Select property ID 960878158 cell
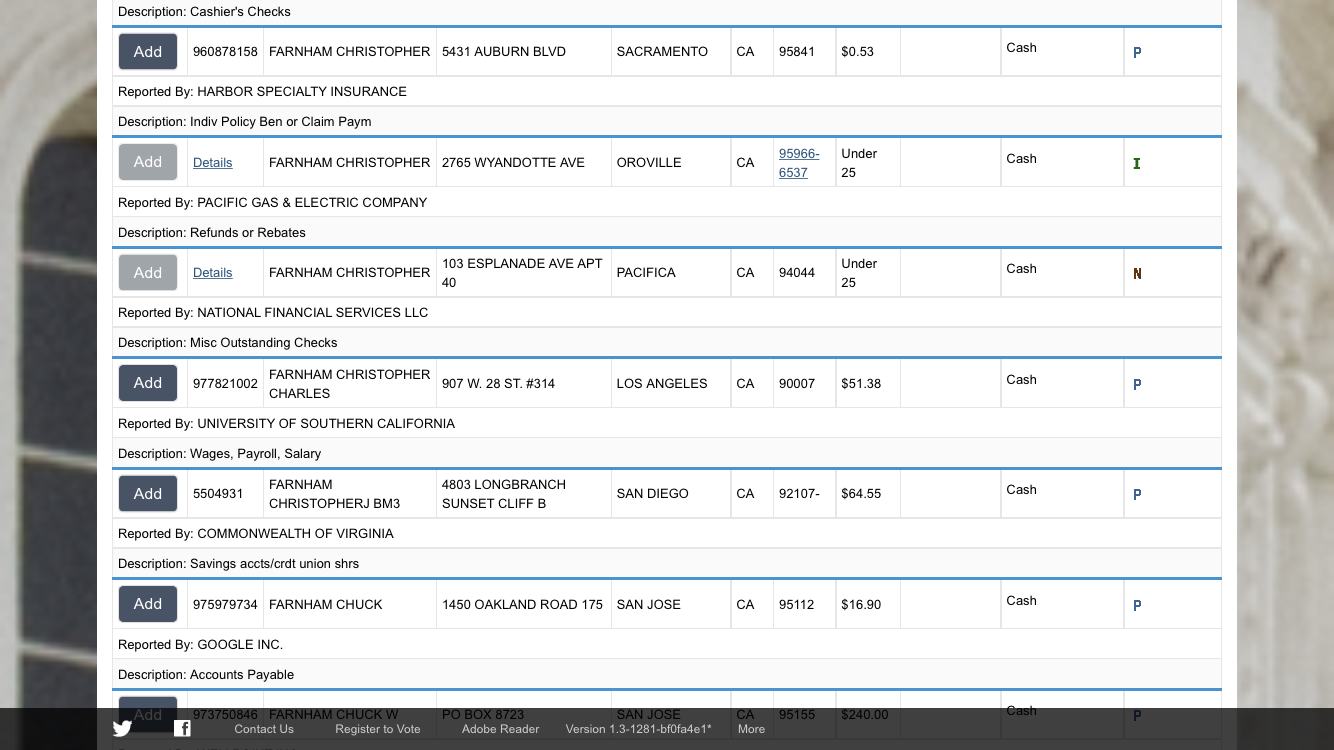1334x750 pixels. (225, 52)
